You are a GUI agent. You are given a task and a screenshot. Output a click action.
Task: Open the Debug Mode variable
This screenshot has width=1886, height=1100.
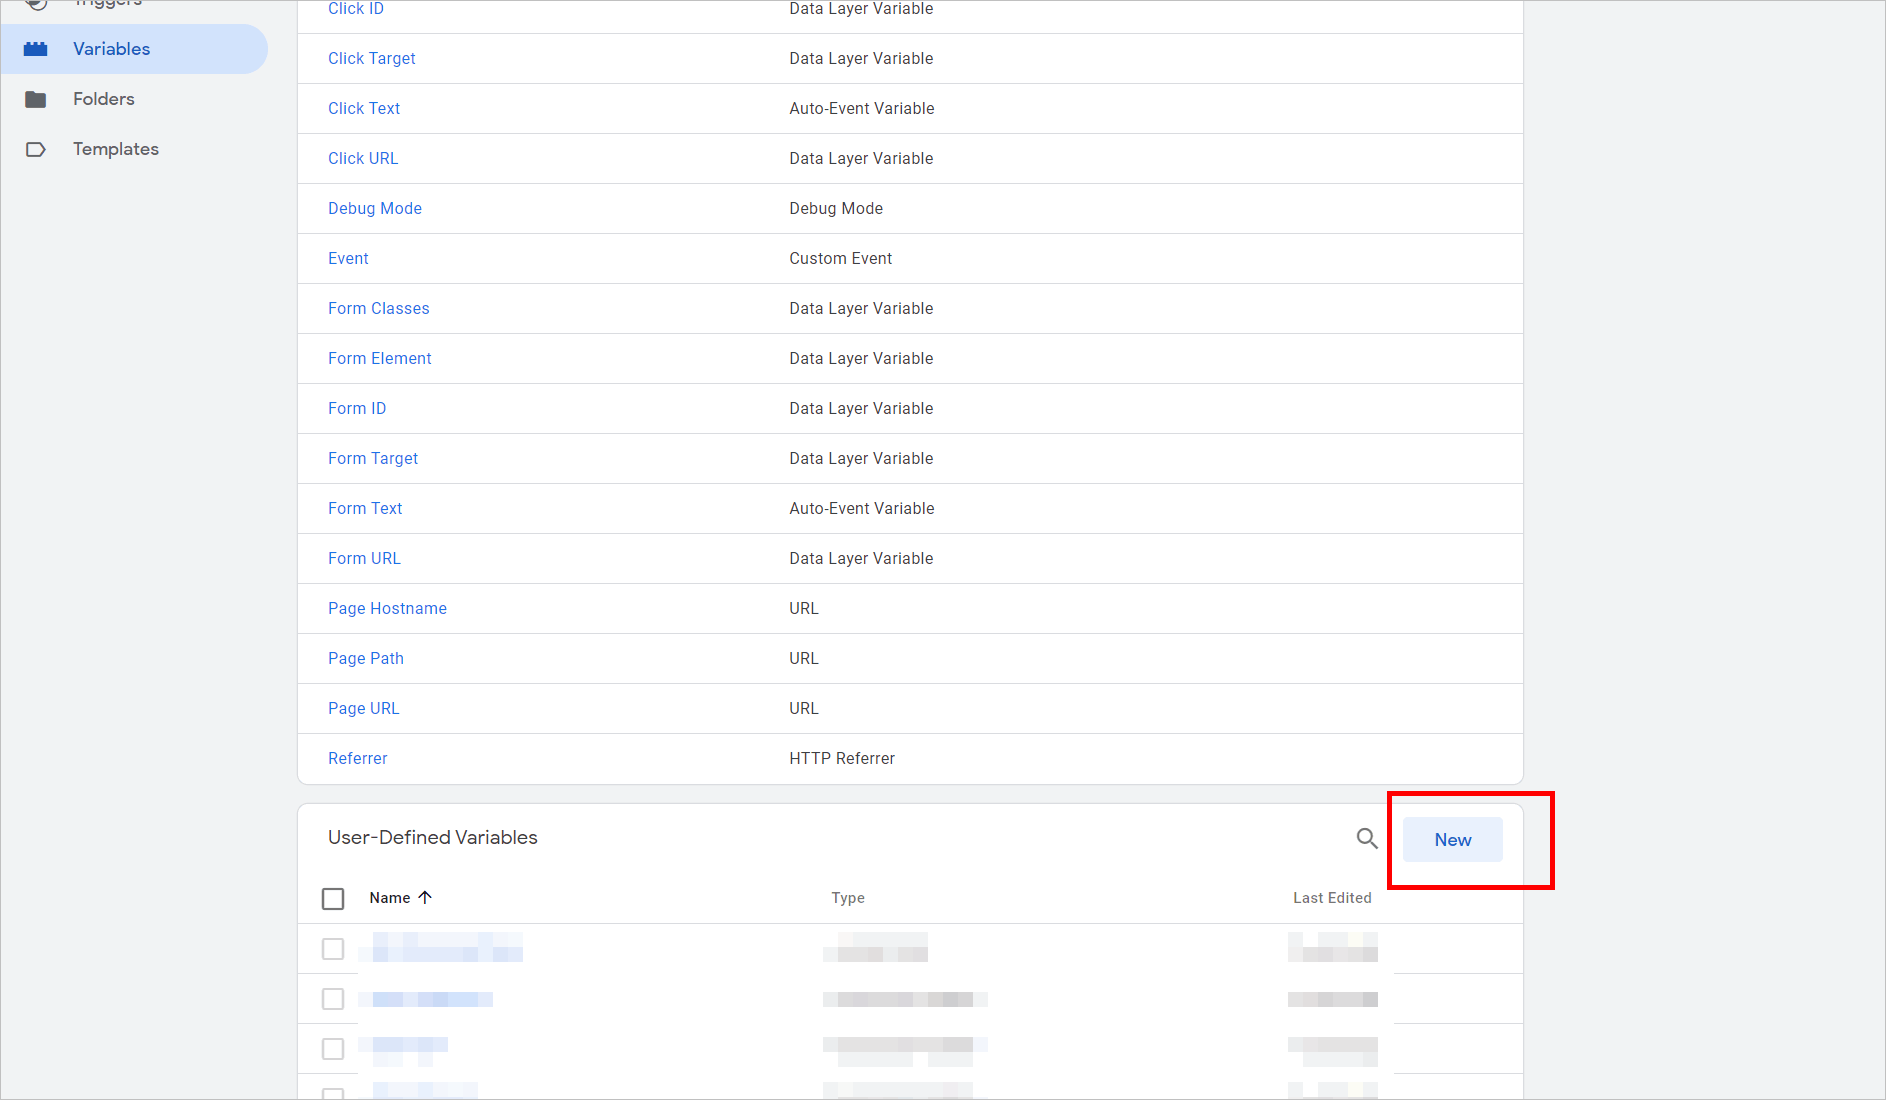(x=374, y=208)
